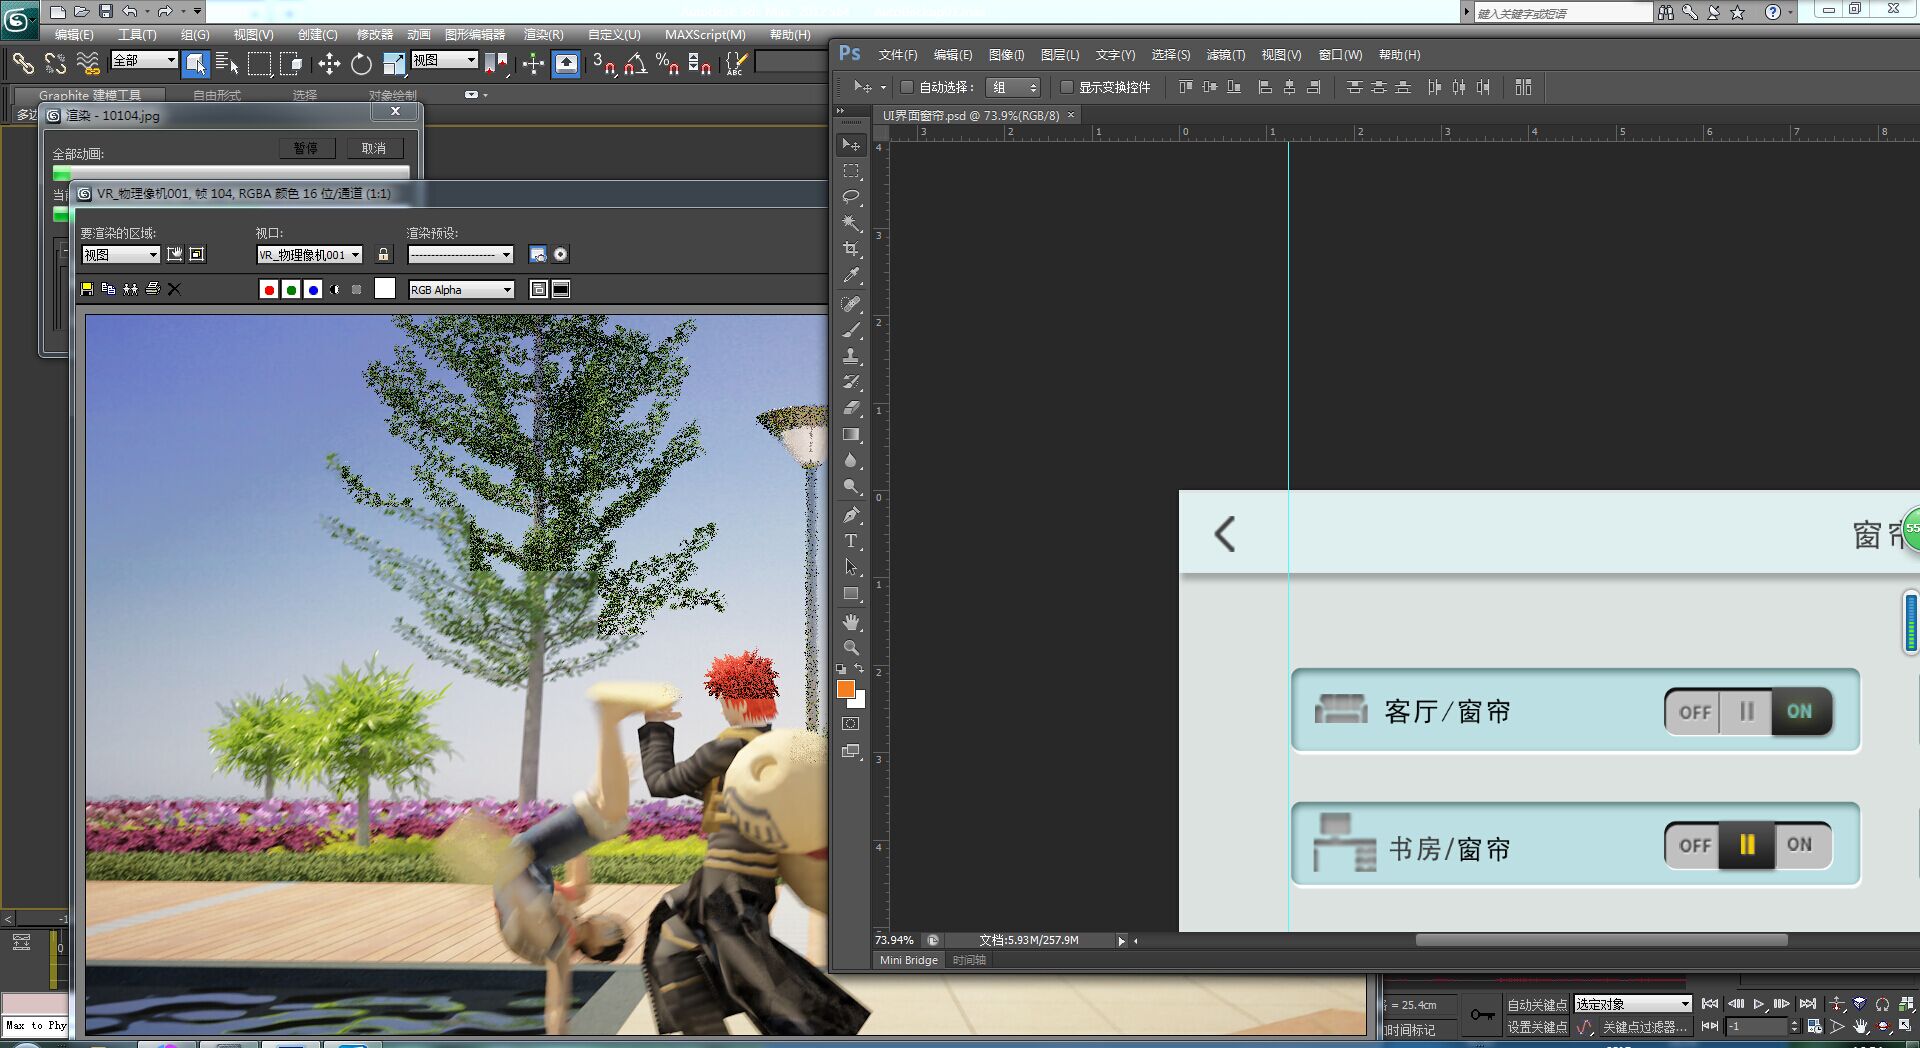Open the 组 auto-select dropdown in Photoshop
Viewport: 1920px width, 1048px height.
point(1013,87)
